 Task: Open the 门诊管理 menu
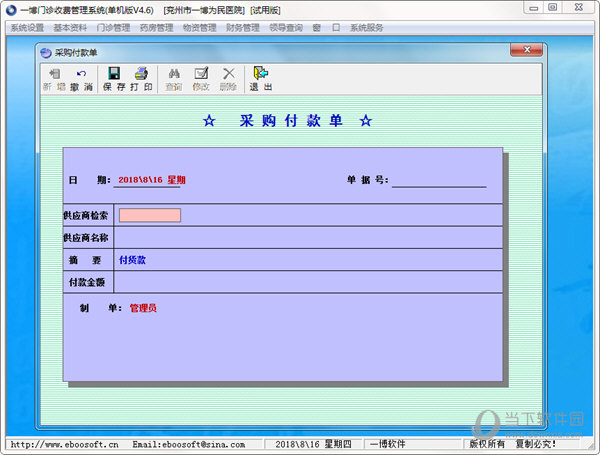(x=111, y=28)
